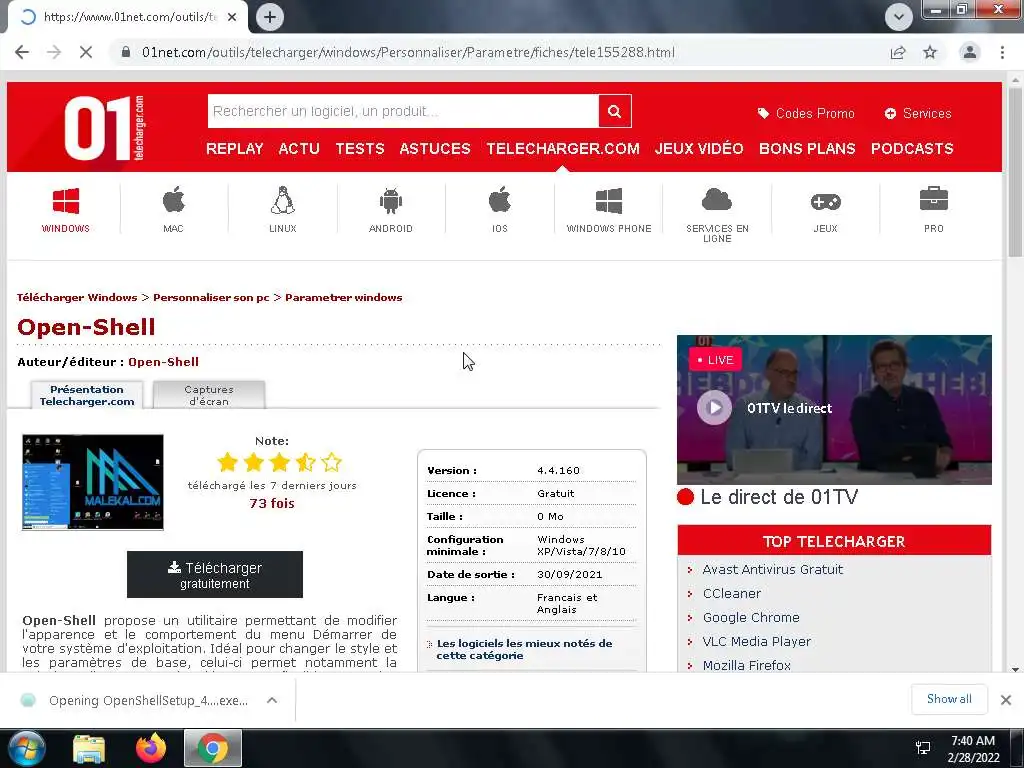Go back with the browser back arrow
This screenshot has height=768, width=1024.
click(x=22, y=52)
